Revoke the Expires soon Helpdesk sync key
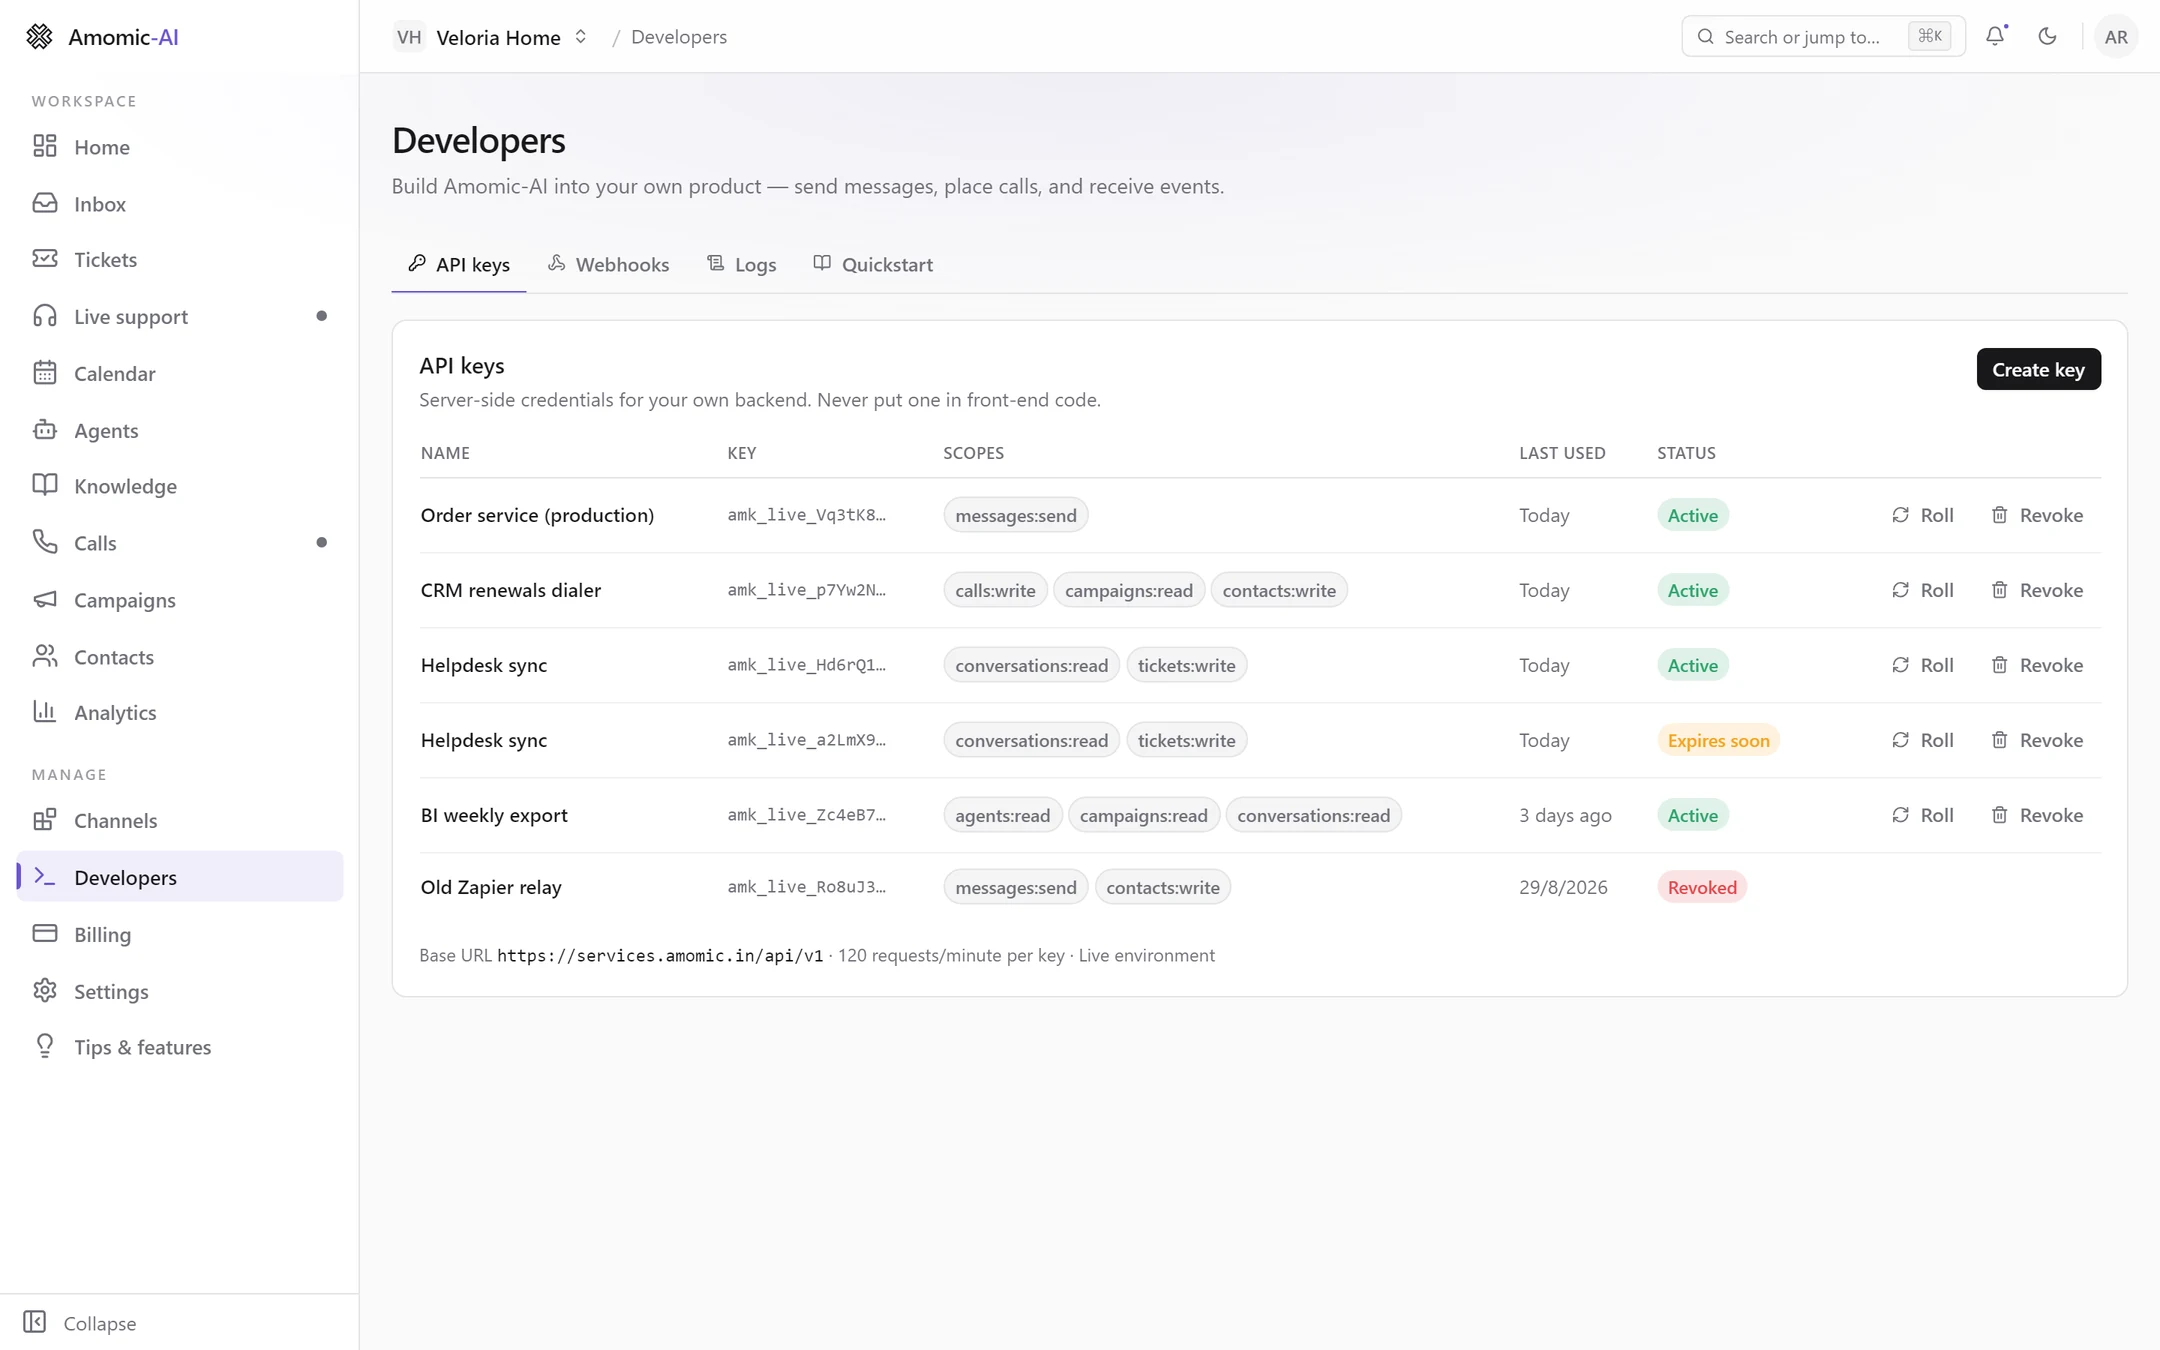2160x1350 pixels. (2037, 741)
